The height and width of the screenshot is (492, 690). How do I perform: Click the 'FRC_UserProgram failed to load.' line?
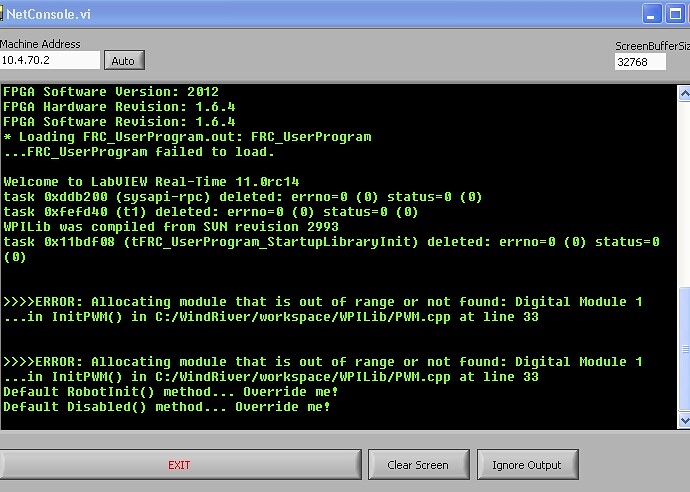(x=139, y=152)
